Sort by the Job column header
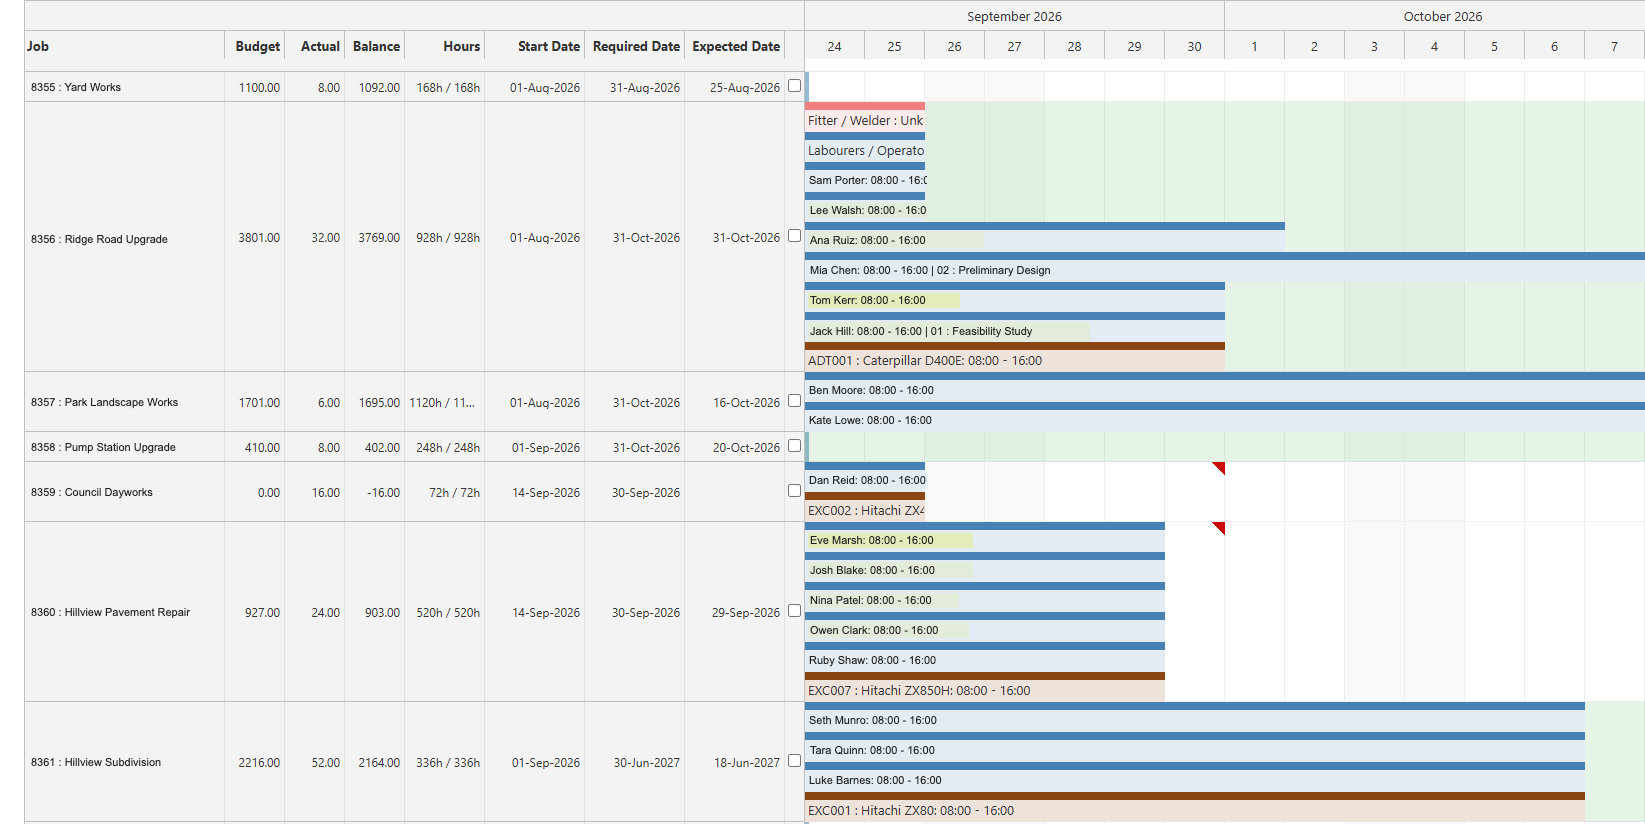The image size is (1645, 824). [x=125, y=46]
